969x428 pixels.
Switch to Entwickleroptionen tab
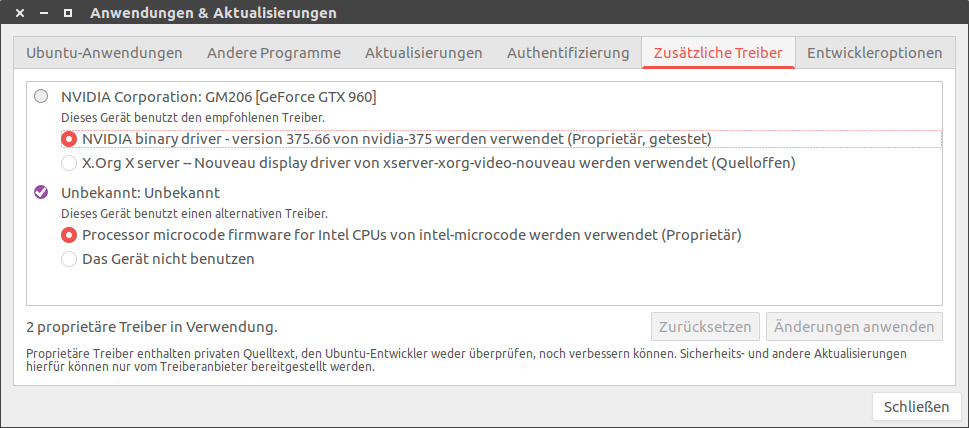coord(875,53)
